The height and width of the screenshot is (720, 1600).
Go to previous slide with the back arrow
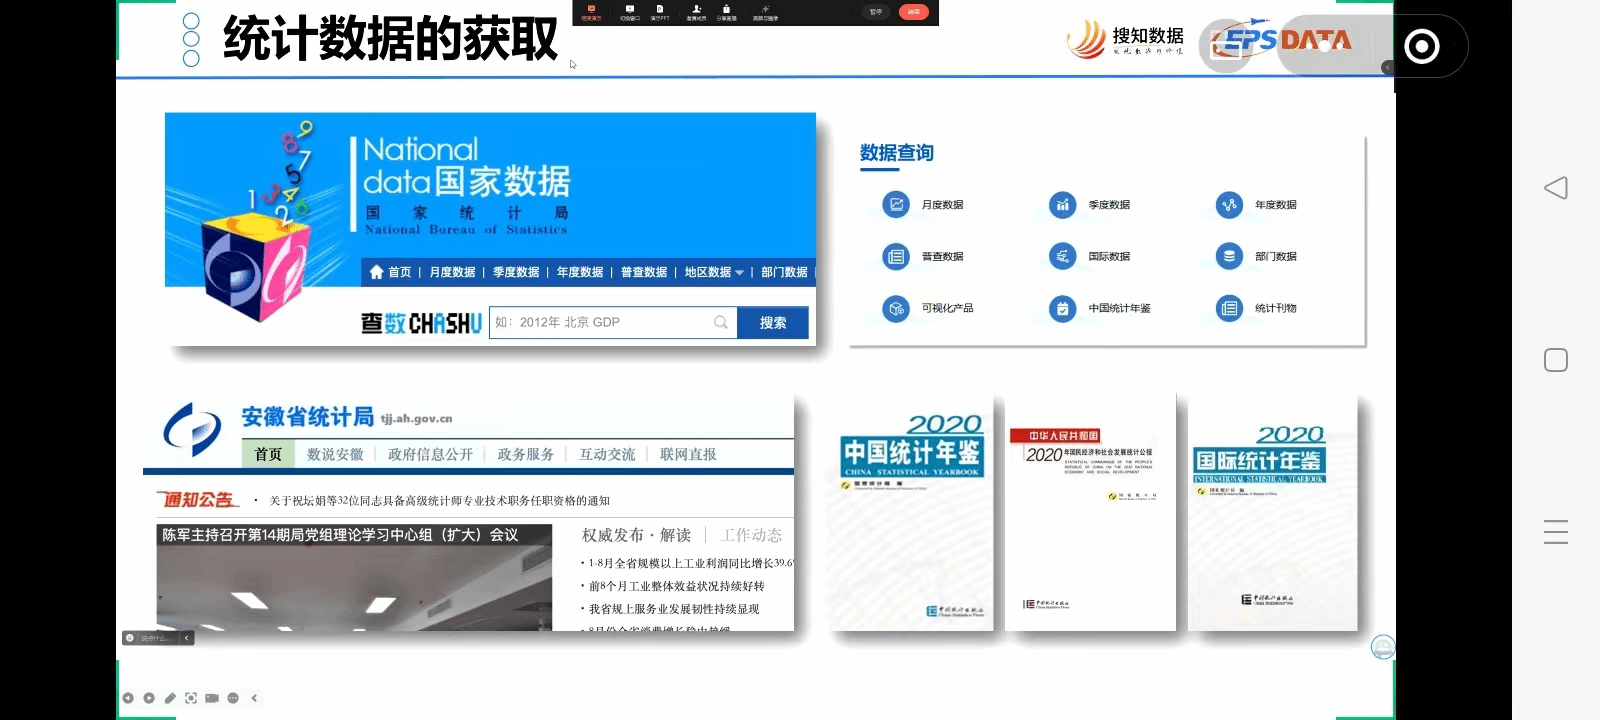pos(128,698)
